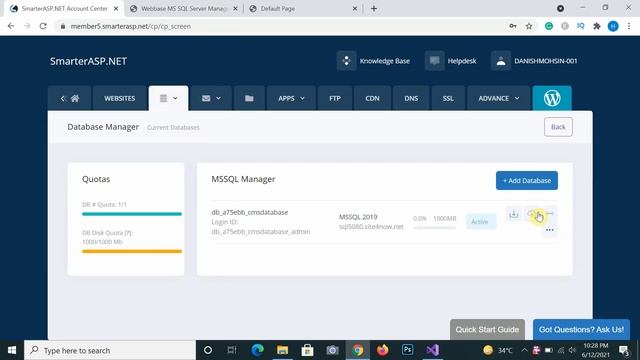Open the Chrome three-dot menu
Image resolution: width=640 pixels, height=360 pixels.
[629, 26]
